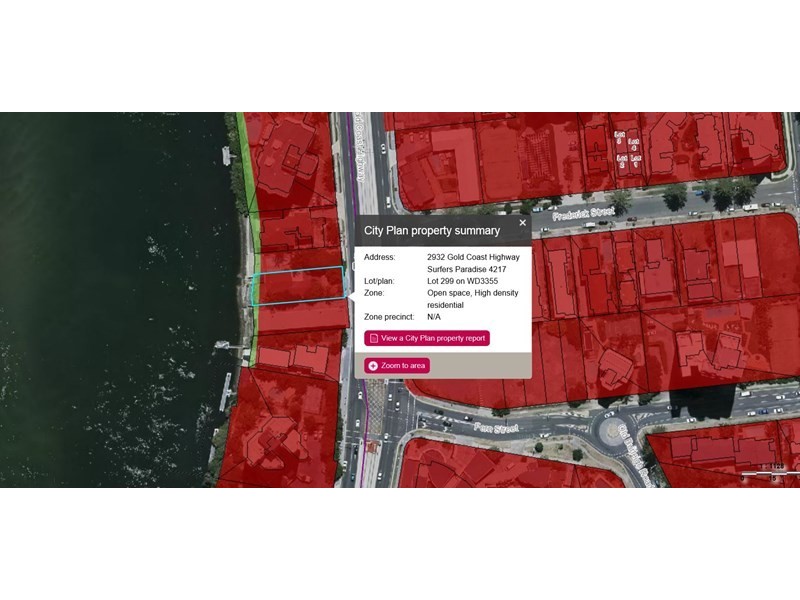Image resolution: width=800 pixels, height=600 pixels.
Task: Select the cyan-outlined Lot 299 parcel
Action: pyautogui.click(x=298, y=286)
